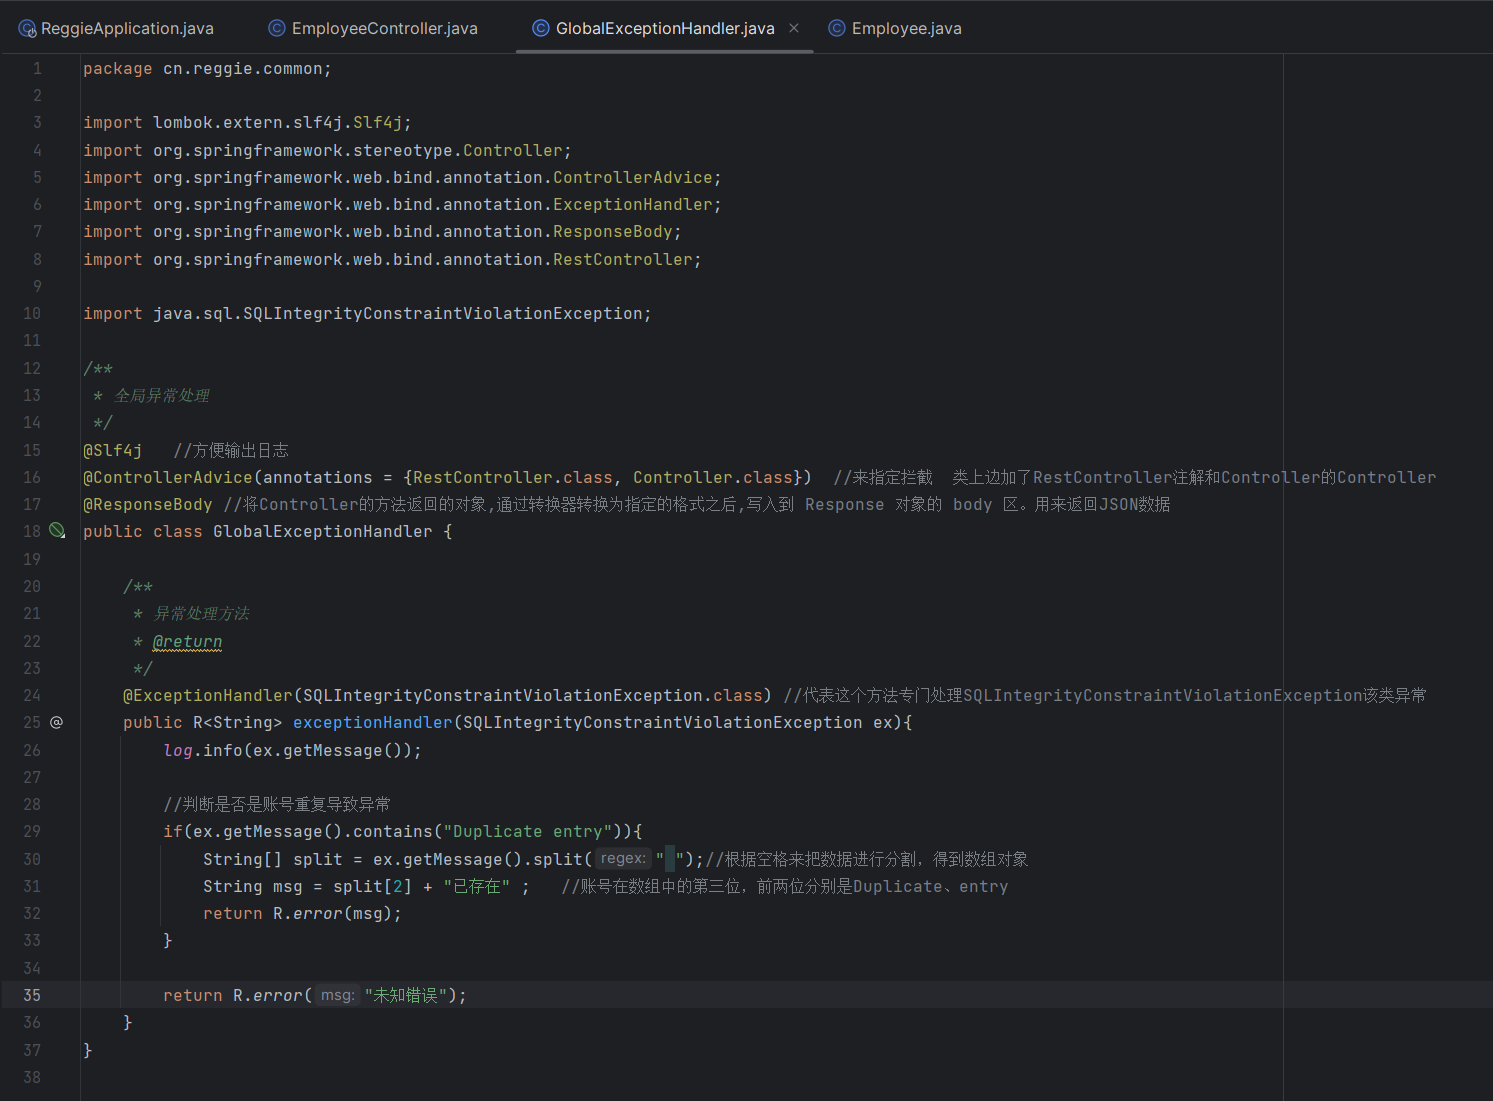Click the stereotype.Controller import on line 4
Viewport: 1493px width, 1101px height.
328,150
